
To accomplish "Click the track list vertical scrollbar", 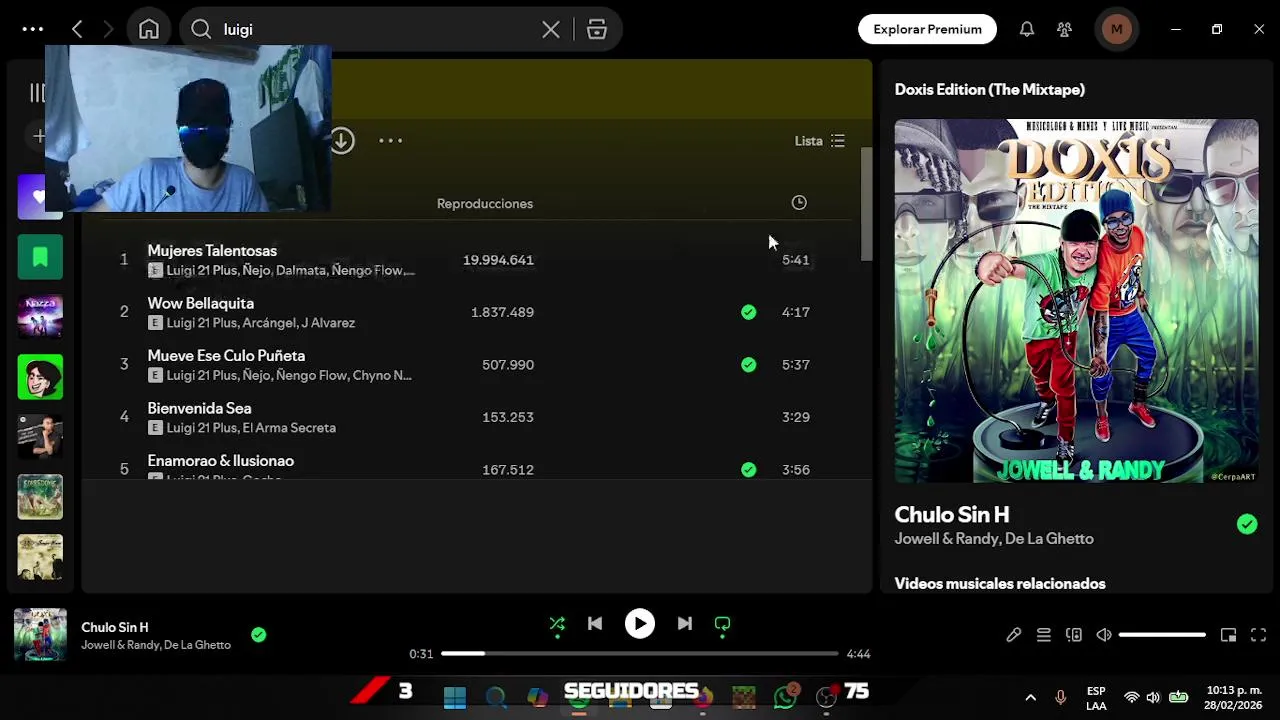I will tap(866, 205).
